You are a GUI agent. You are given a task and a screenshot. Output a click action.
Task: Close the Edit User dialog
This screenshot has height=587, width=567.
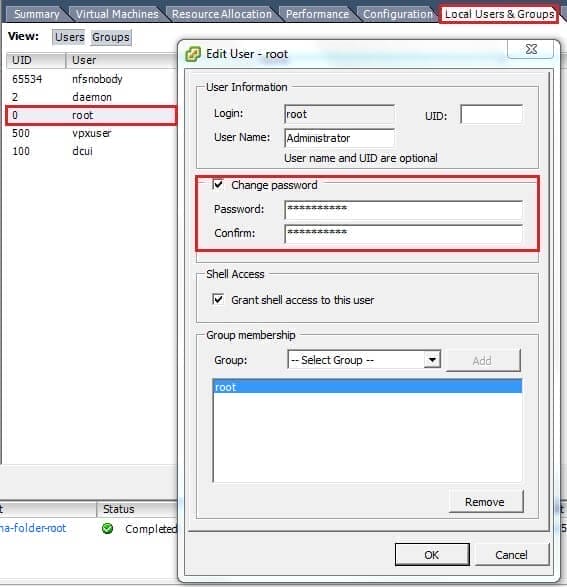click(x=531, y=49)
